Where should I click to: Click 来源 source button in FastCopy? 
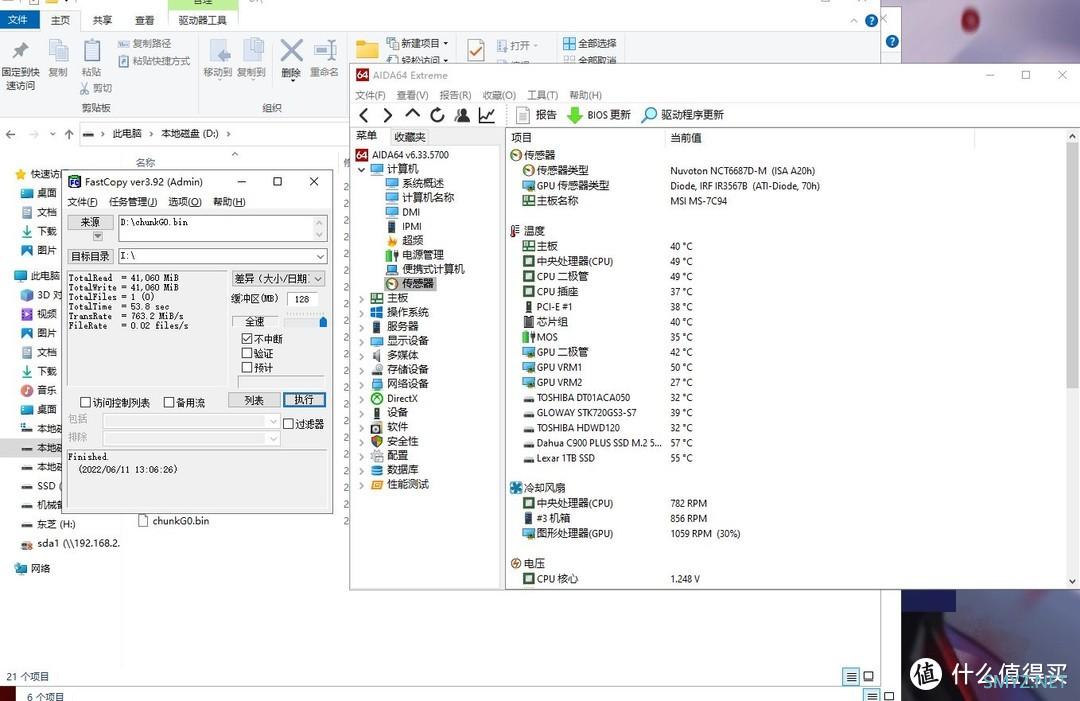(90, 222)
